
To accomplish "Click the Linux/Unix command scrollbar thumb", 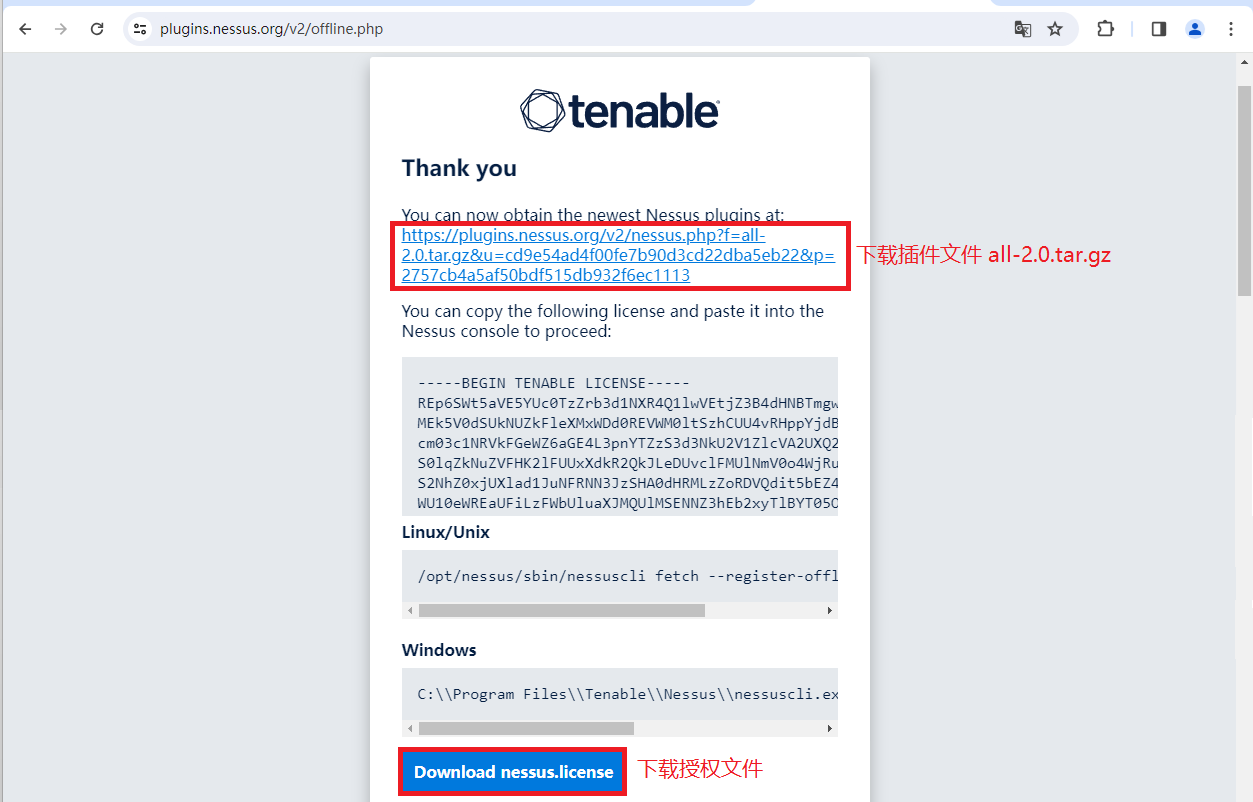I will click(x=561, y=610).
